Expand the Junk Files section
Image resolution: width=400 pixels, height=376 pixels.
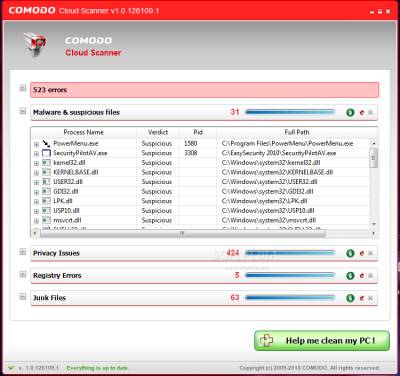point(22,296)
